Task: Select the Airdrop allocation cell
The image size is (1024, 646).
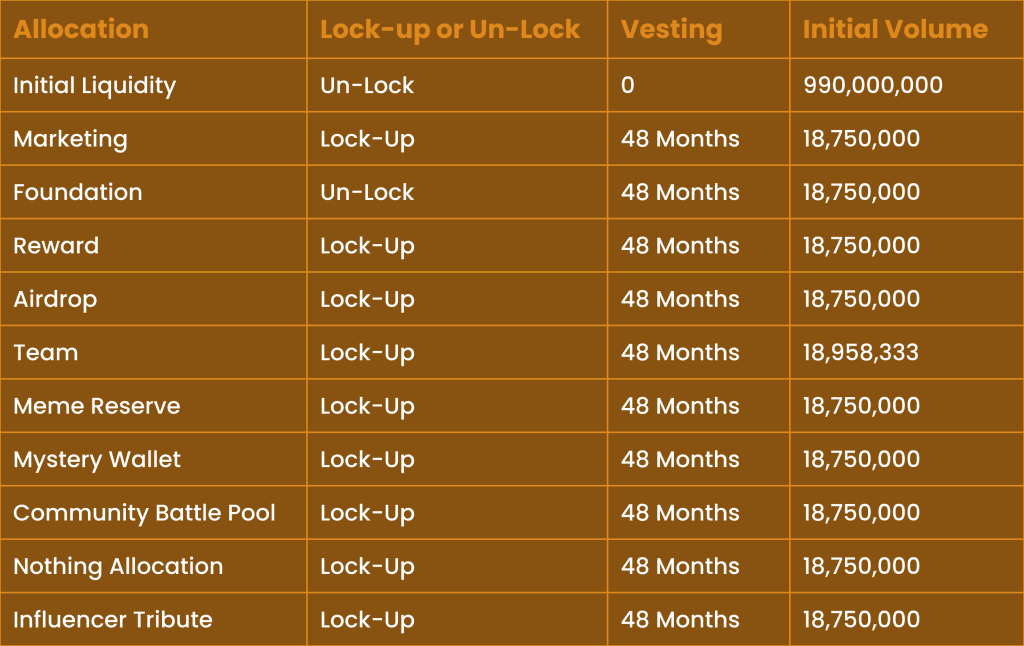Action: click(55, 299)
